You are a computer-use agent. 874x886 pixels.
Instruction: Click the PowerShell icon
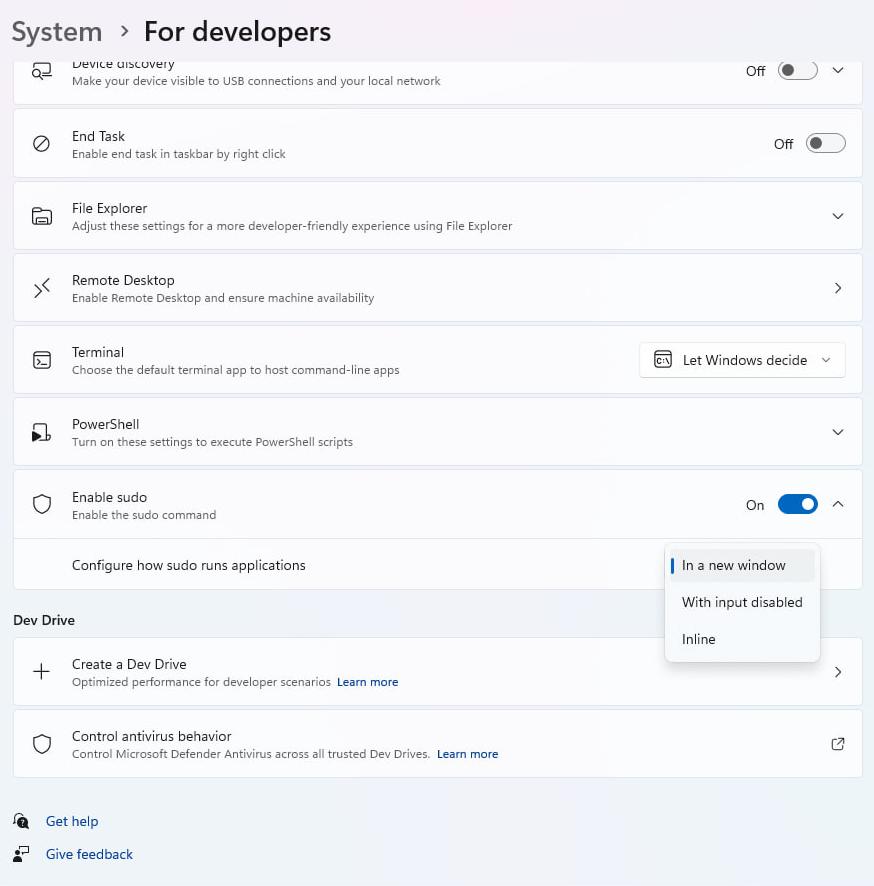point(41,431)
